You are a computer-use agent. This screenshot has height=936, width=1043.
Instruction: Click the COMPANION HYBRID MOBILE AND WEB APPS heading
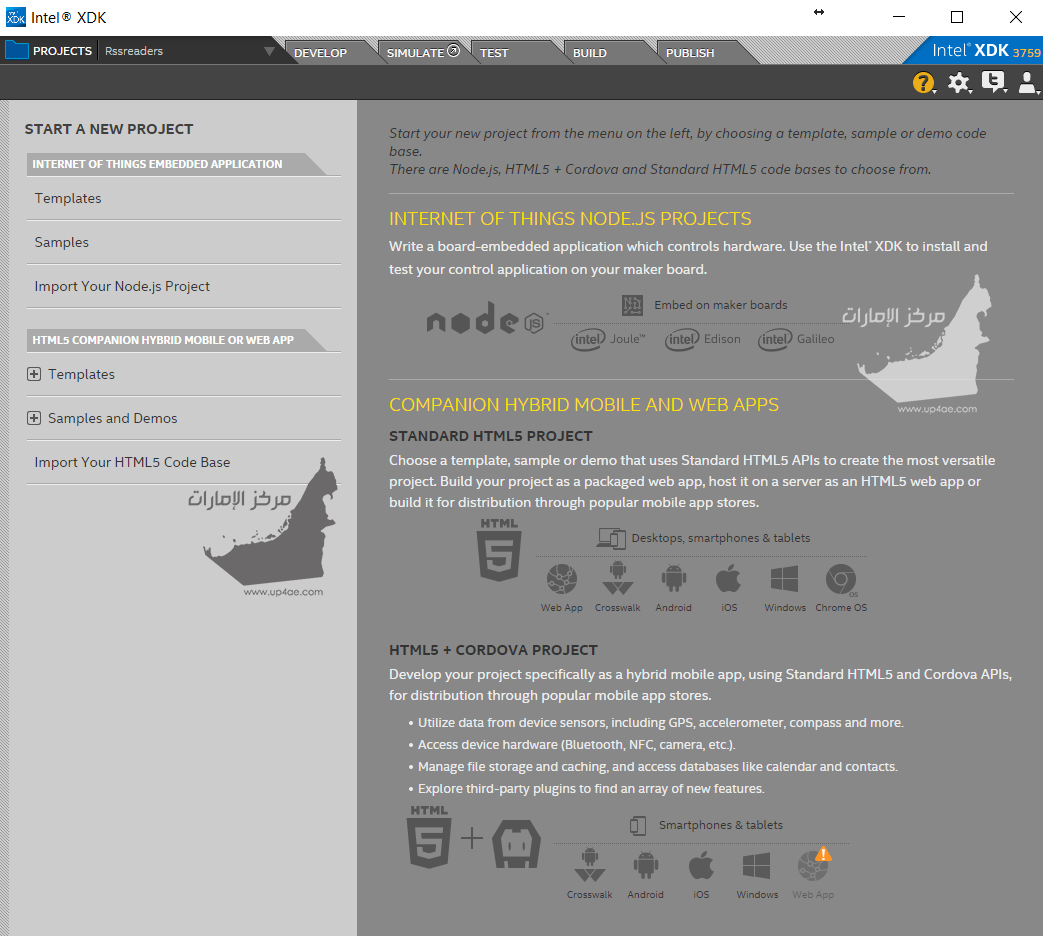coord(583,404)
